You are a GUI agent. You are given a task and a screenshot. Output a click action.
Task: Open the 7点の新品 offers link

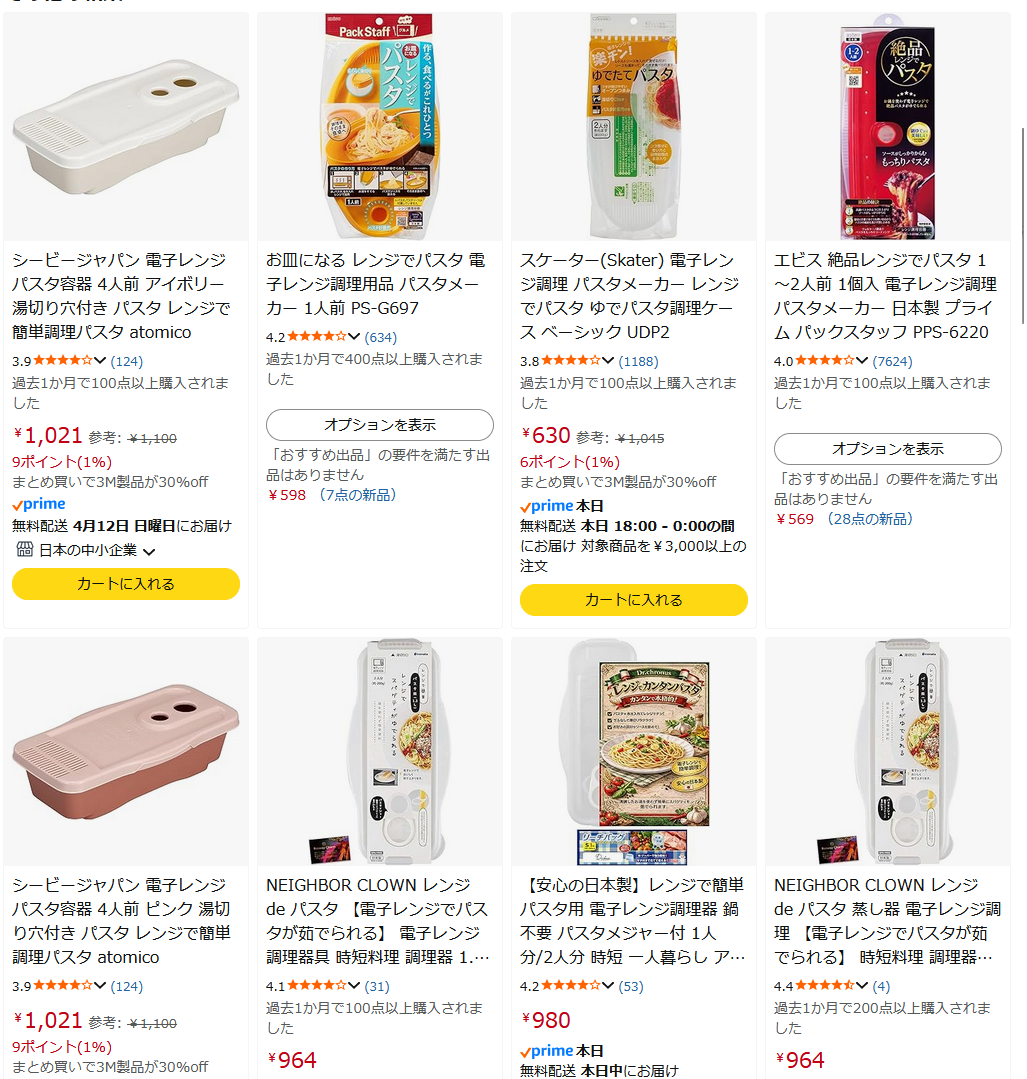pyautogui.click(x=357, y=495)
